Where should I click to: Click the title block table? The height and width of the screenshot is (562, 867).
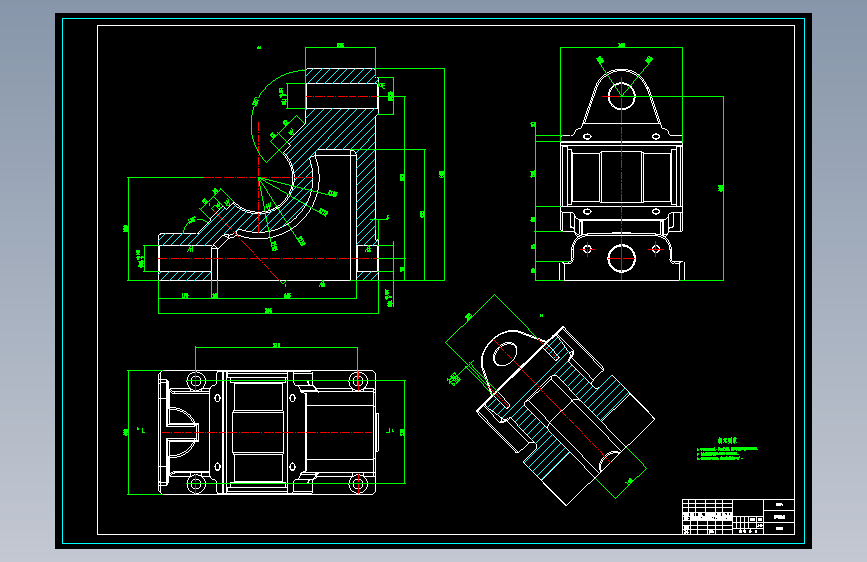click(738, 517)
